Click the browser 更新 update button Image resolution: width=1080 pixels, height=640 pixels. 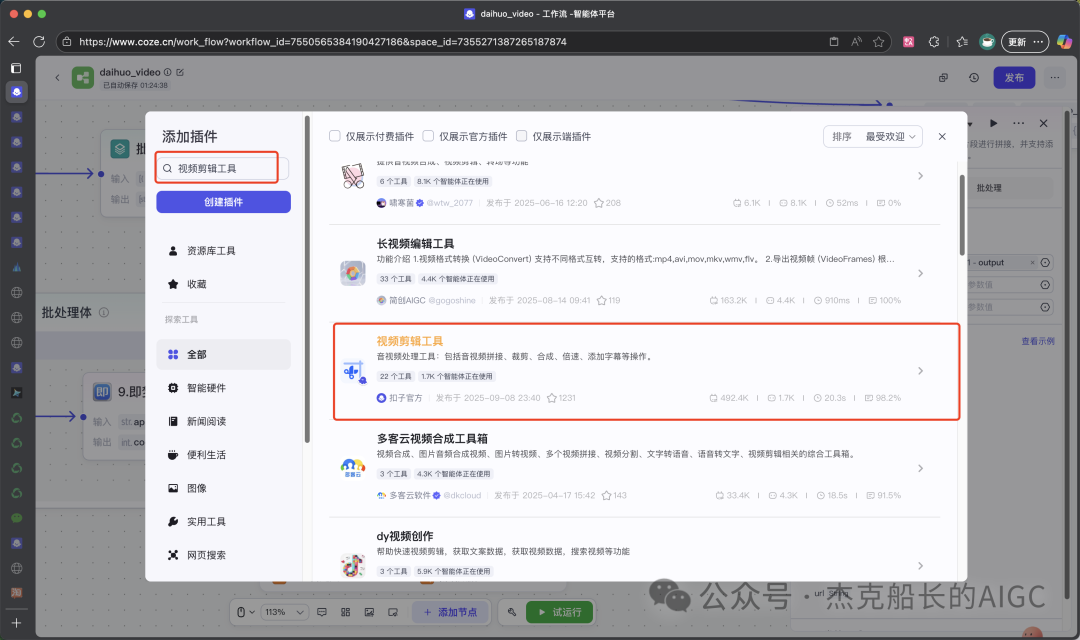pos(1025,41)
